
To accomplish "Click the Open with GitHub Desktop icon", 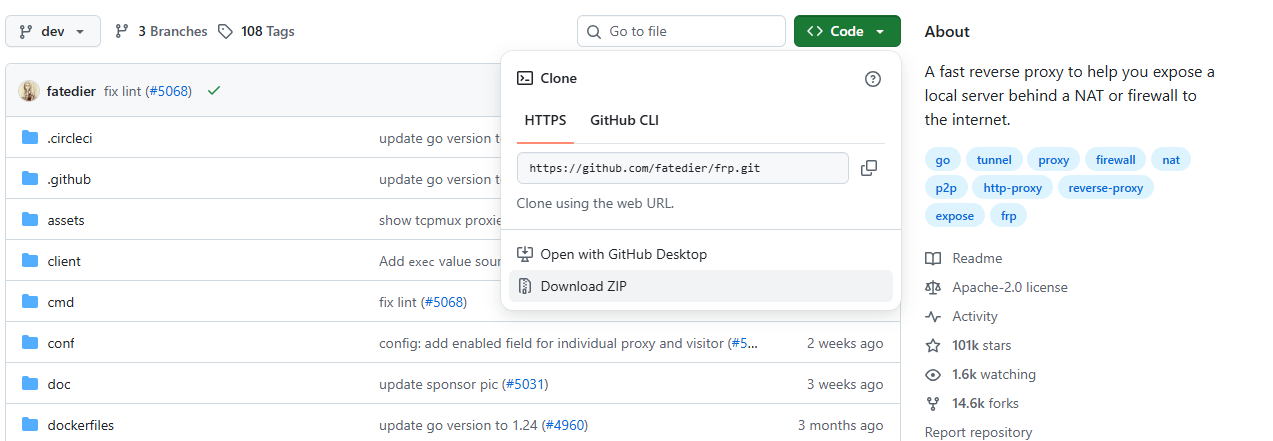I will coord(525,254).
